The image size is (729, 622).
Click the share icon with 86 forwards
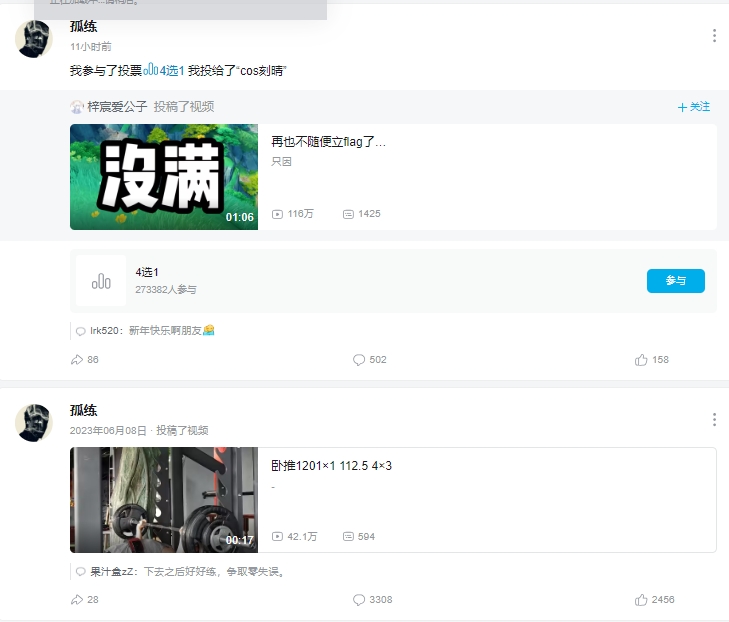tap(77, 360)
